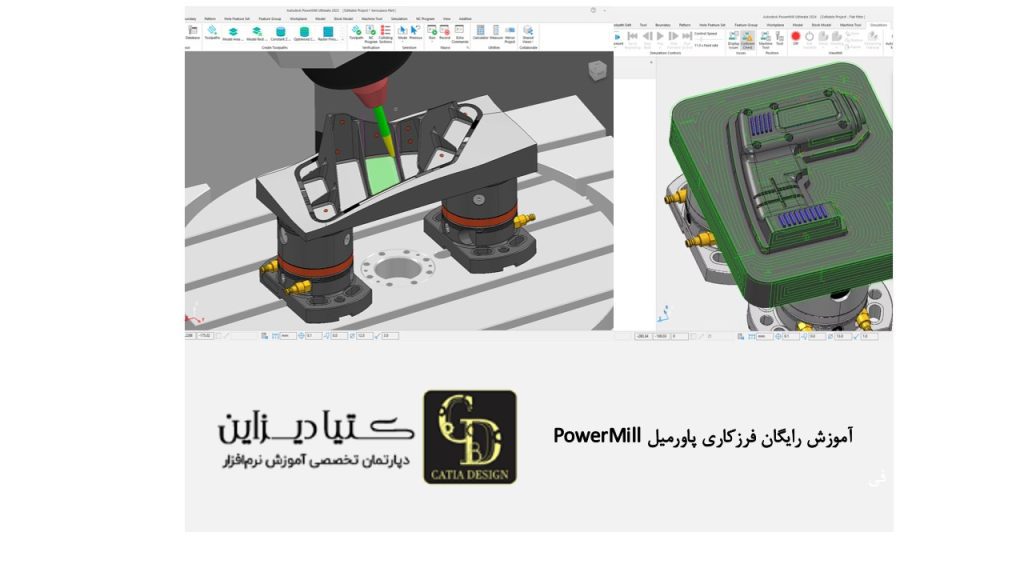Switch to the NC Program ribbon tab
Image resolution: width=1024 pixels, height=576 pixels.
[425, 18]
